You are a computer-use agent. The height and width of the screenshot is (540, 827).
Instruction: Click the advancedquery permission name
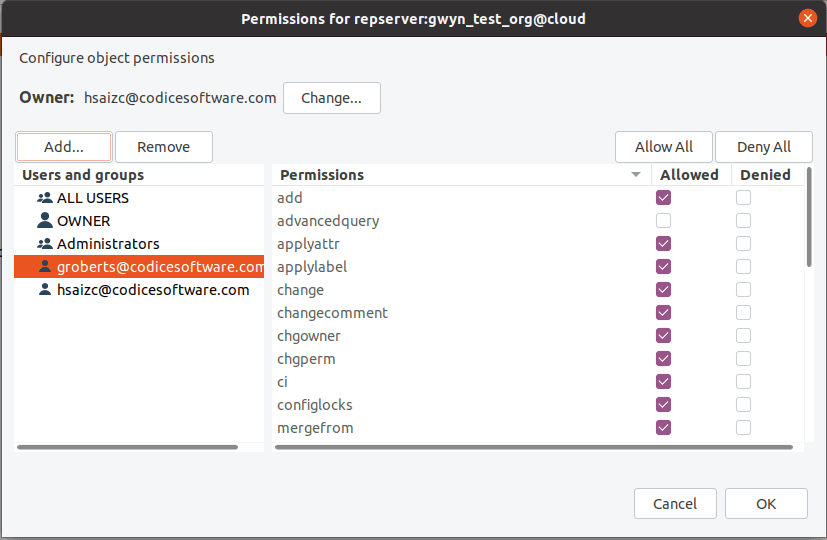point(328,221)
